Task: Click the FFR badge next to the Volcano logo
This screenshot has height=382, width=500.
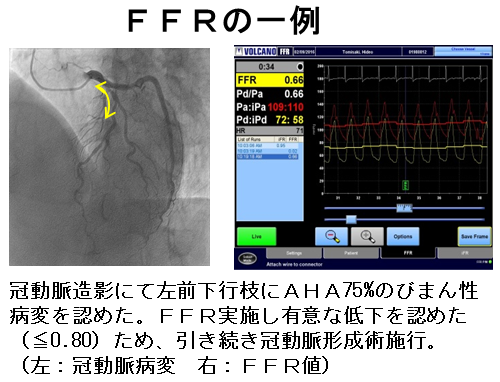Action: pos(285,51)
